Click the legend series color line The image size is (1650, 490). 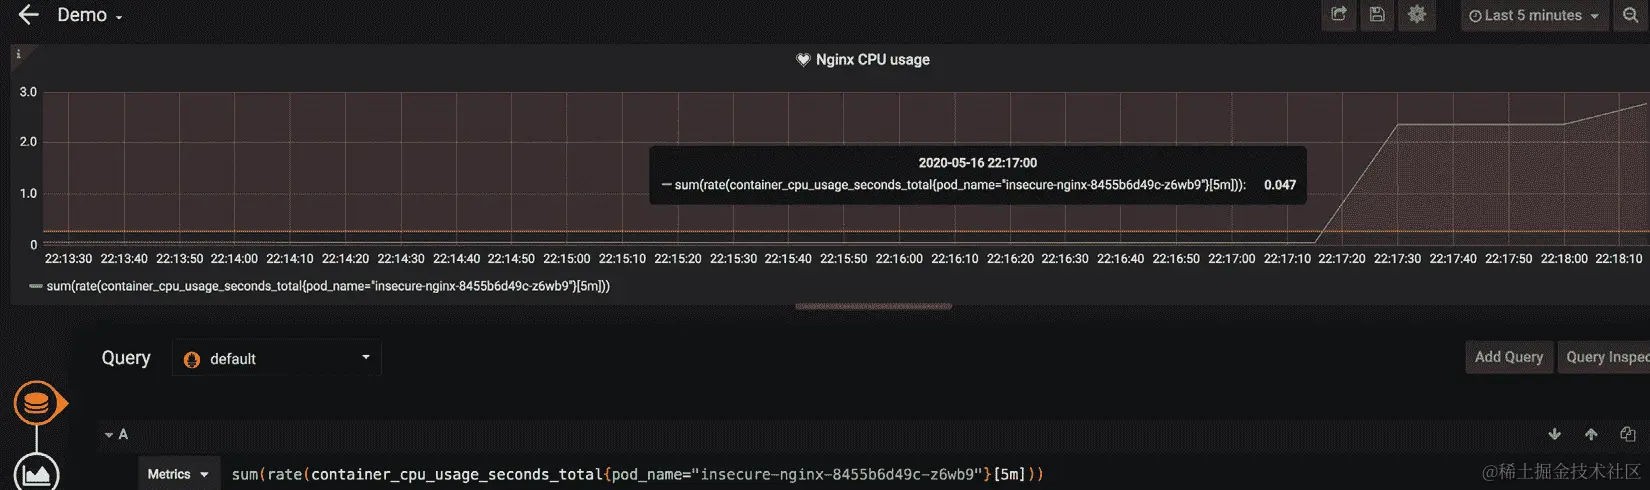[x=36, y=286]
